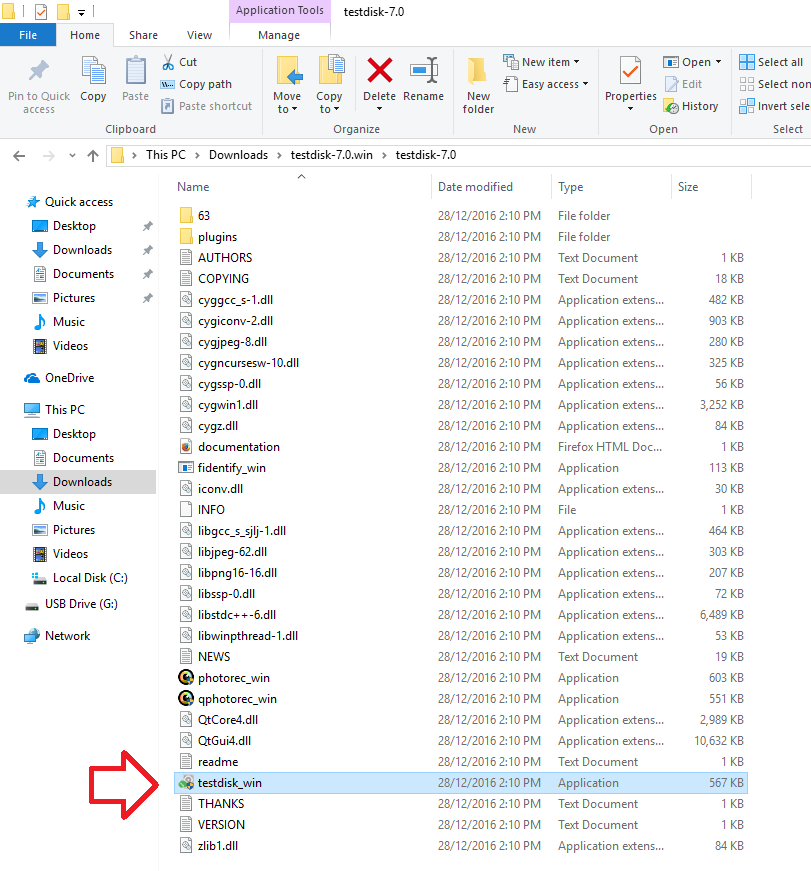Click the documentation Firefox HTML icon
This screenshot has width=811, height=871.
pos(186,447)
